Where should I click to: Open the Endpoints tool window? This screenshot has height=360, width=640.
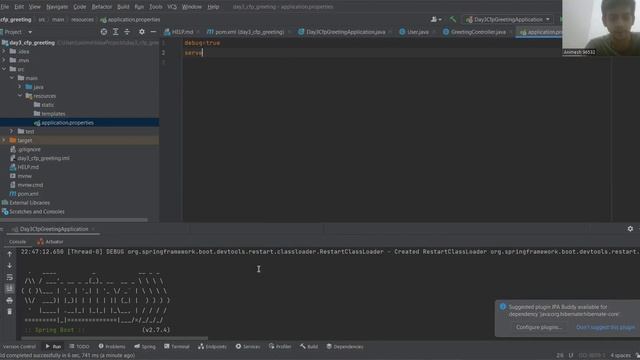(x=212, y=347)
